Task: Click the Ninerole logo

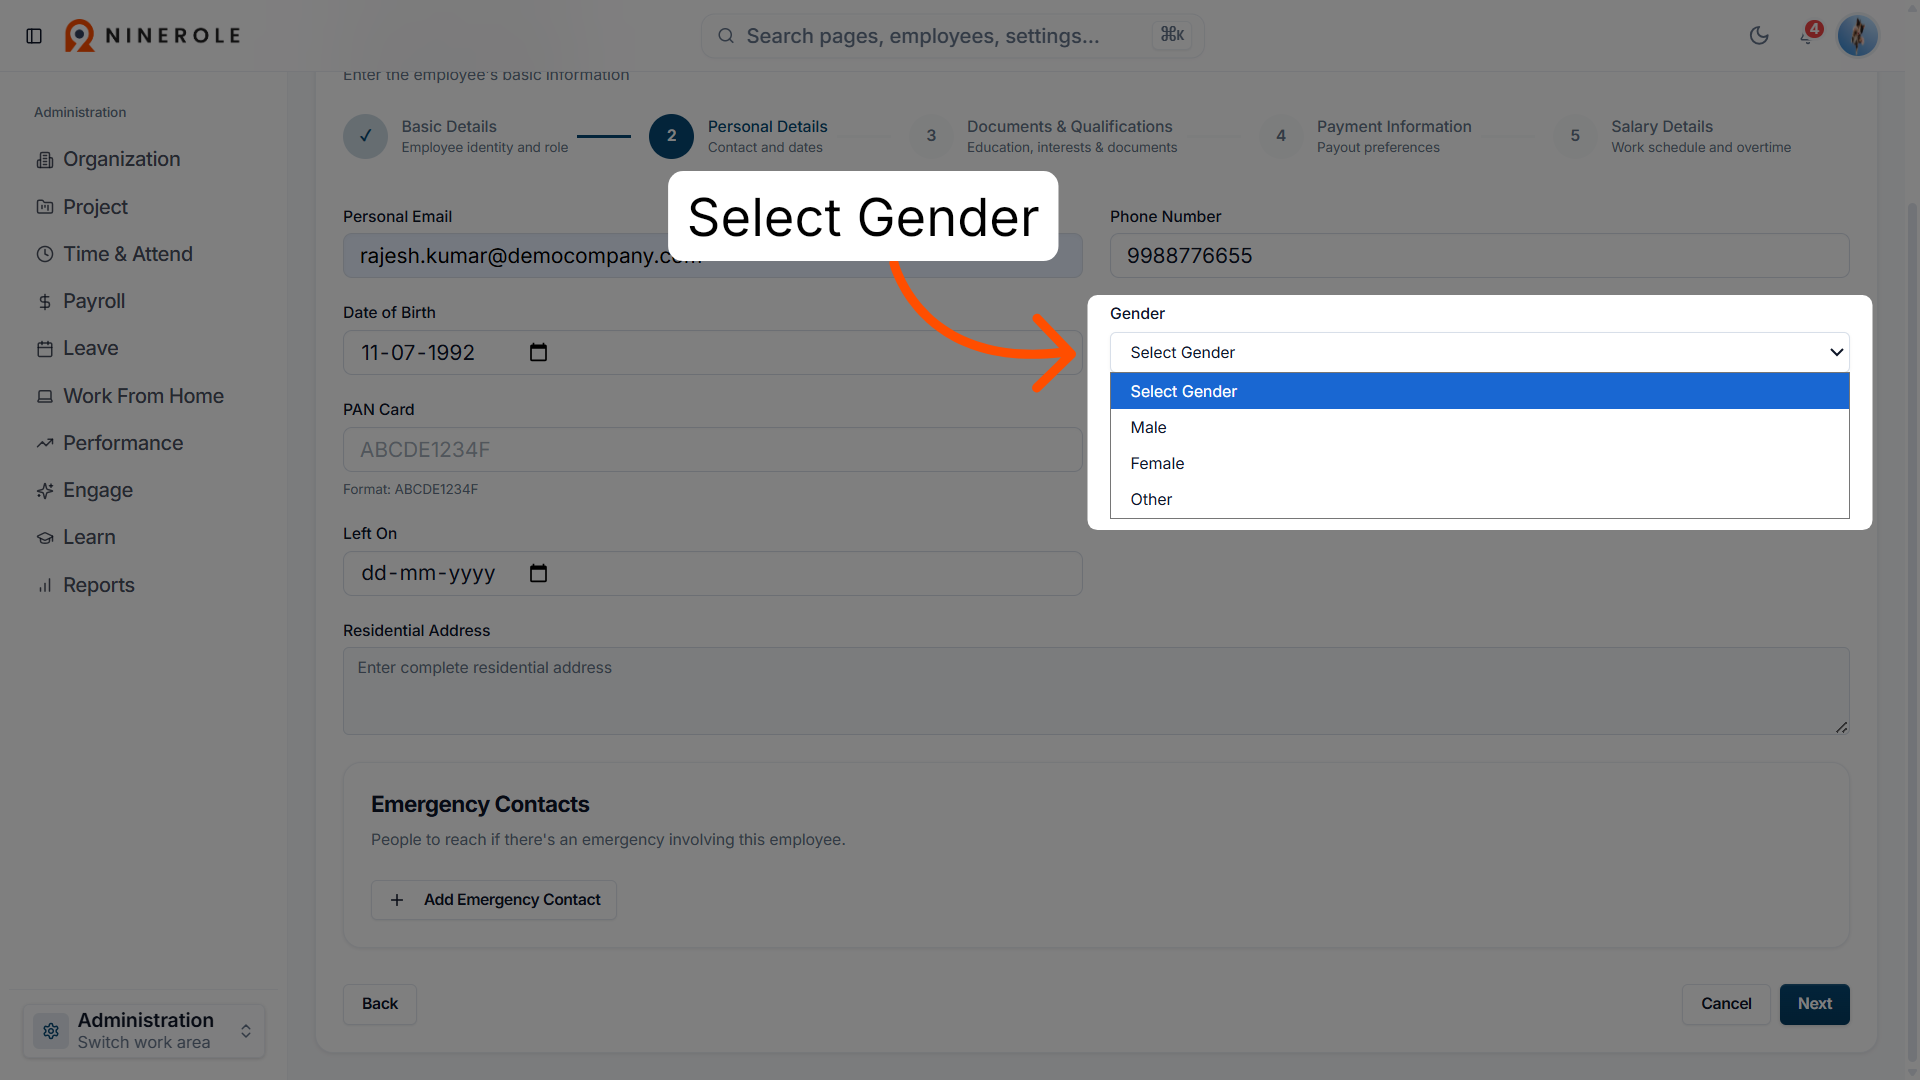Action: pyautogui.click(x=153, y=36)
